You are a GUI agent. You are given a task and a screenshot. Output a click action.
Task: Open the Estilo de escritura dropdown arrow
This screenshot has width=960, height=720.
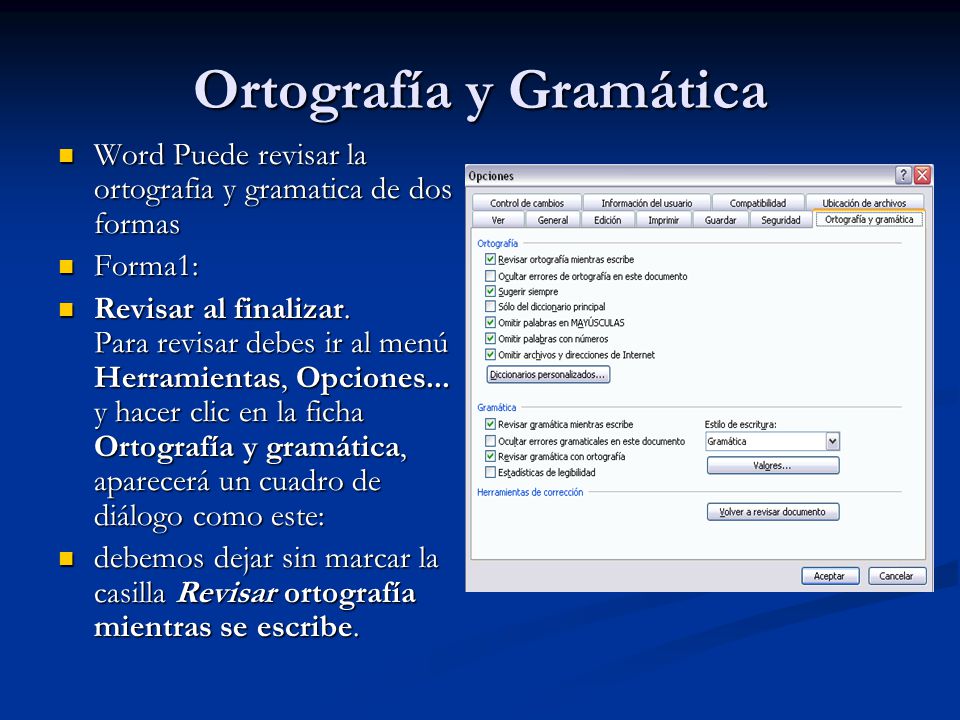pyautogui.click(x=832, y=441)
